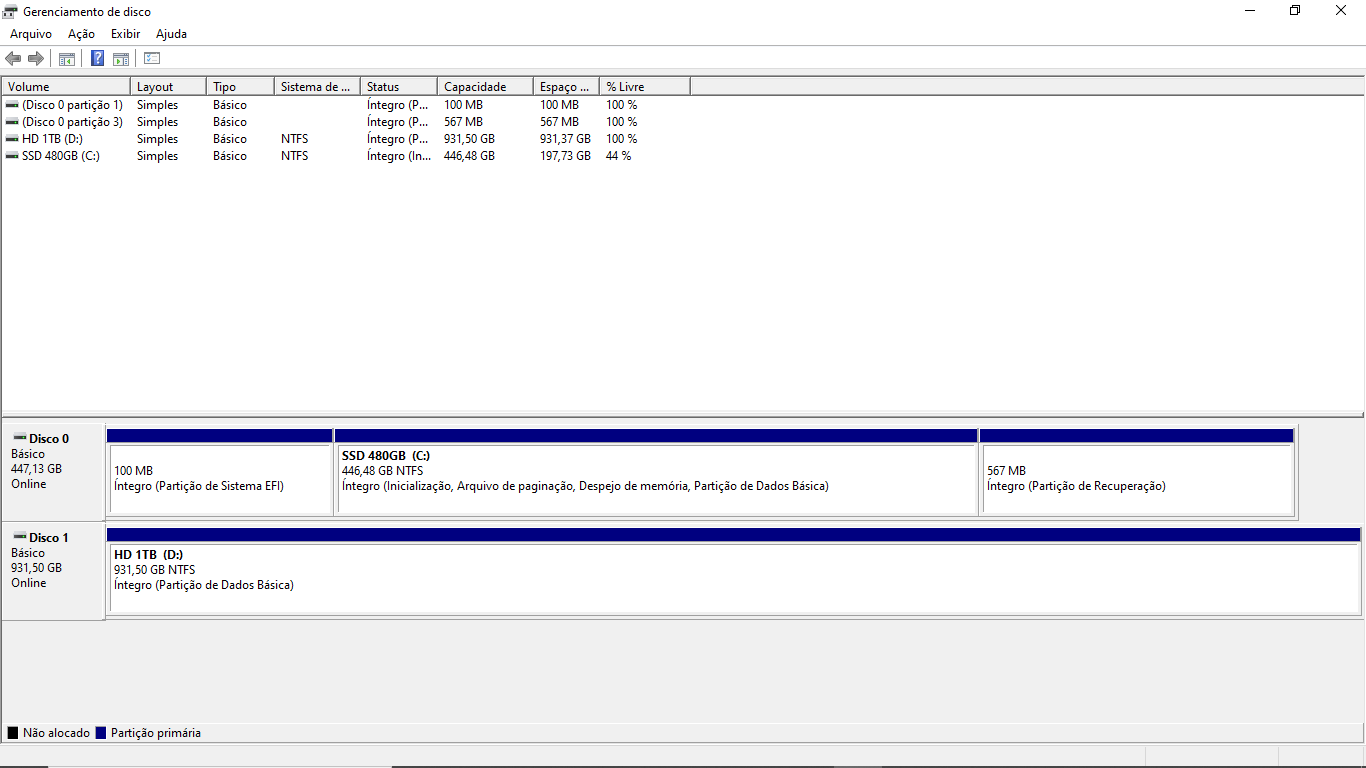Image resolution: width=1366 pixels, height=768 pixels.
Task: Click the Partição primária legend label
Action: (x=156, y=733)
